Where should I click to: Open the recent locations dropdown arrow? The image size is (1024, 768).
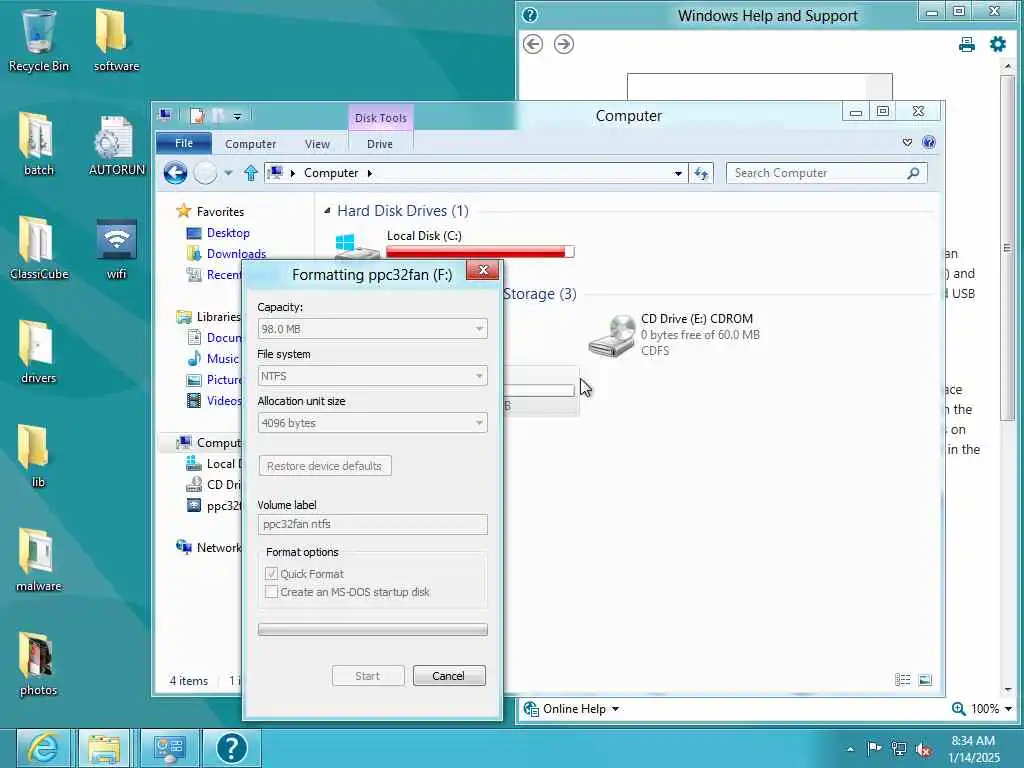coord(228,173)
